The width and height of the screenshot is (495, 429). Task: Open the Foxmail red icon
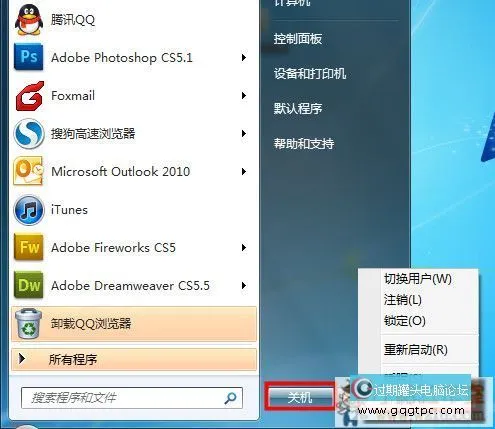(30, 96)
